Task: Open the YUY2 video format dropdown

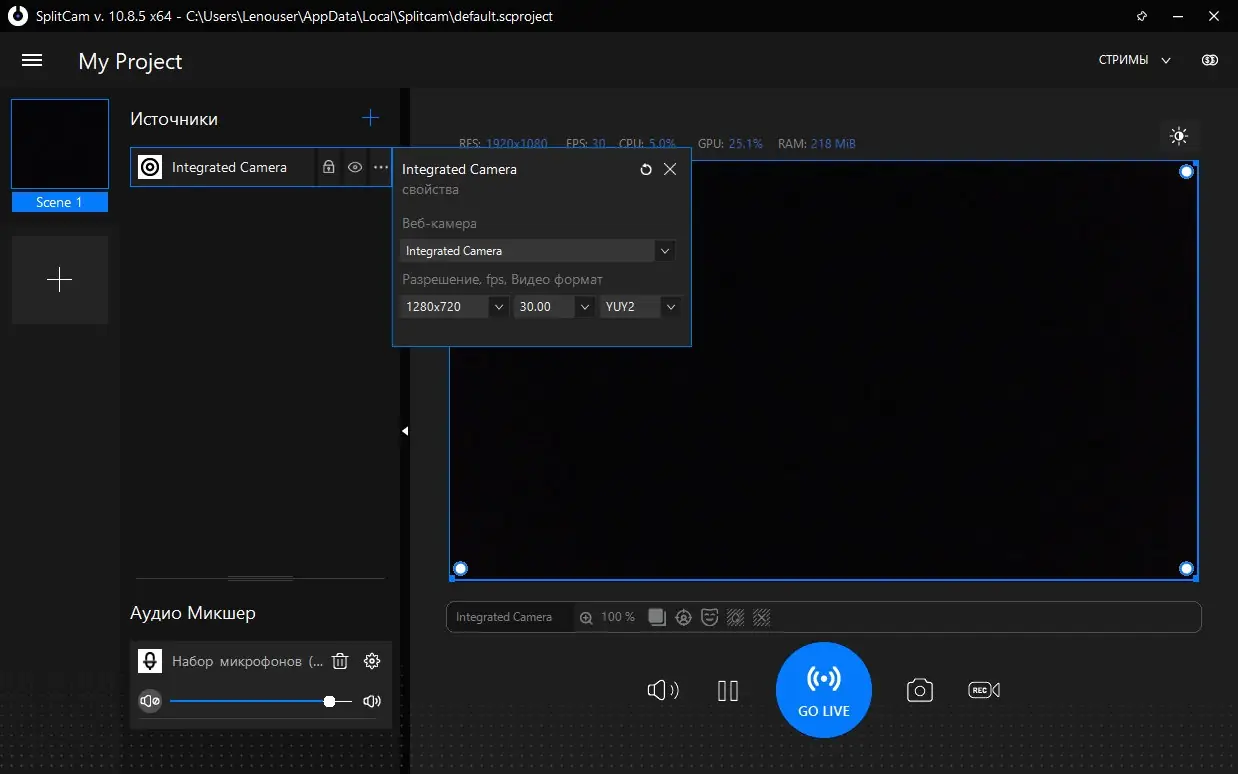Action: point(640,307)
